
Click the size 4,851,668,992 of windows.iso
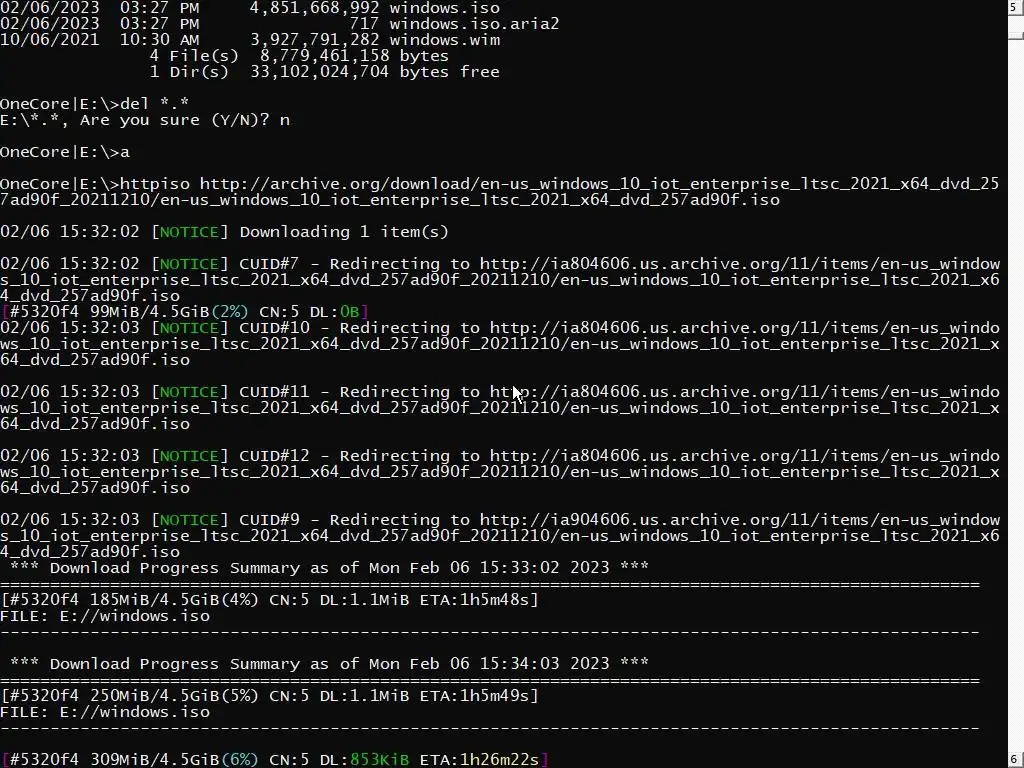point(315,8)
